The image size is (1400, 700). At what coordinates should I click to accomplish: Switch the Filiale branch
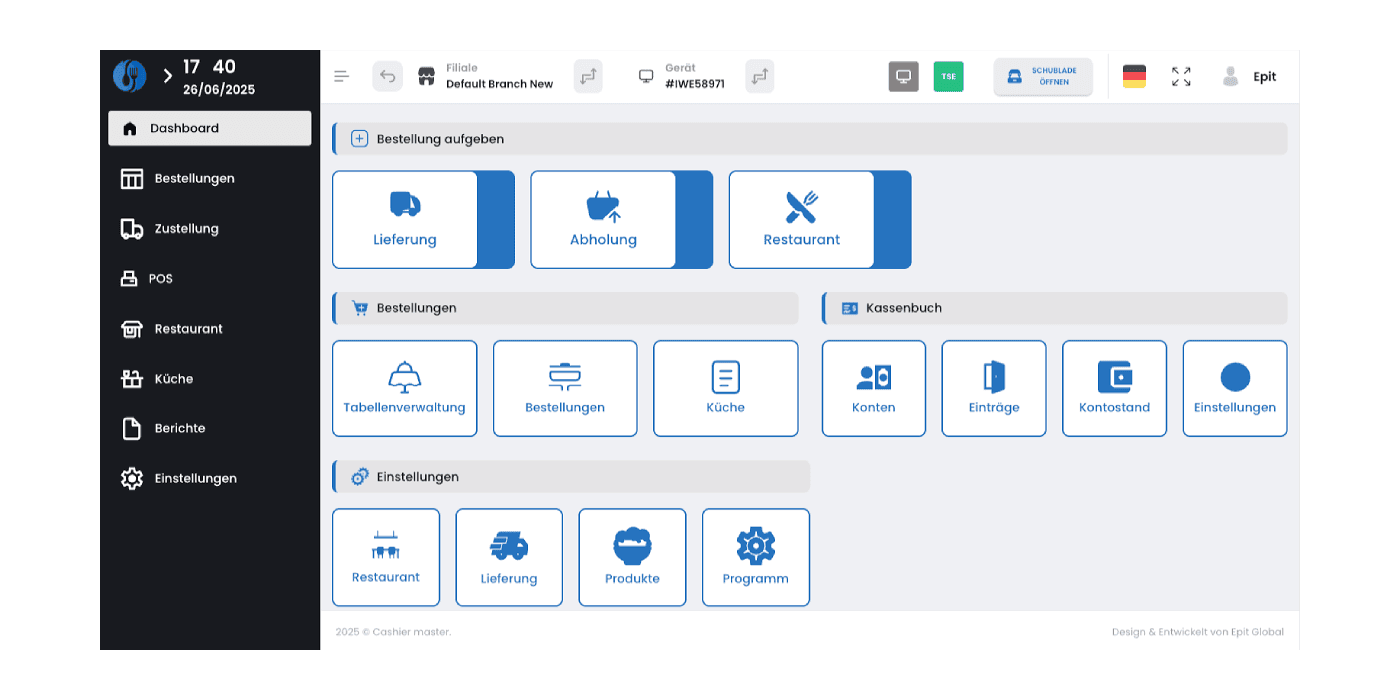588,77
